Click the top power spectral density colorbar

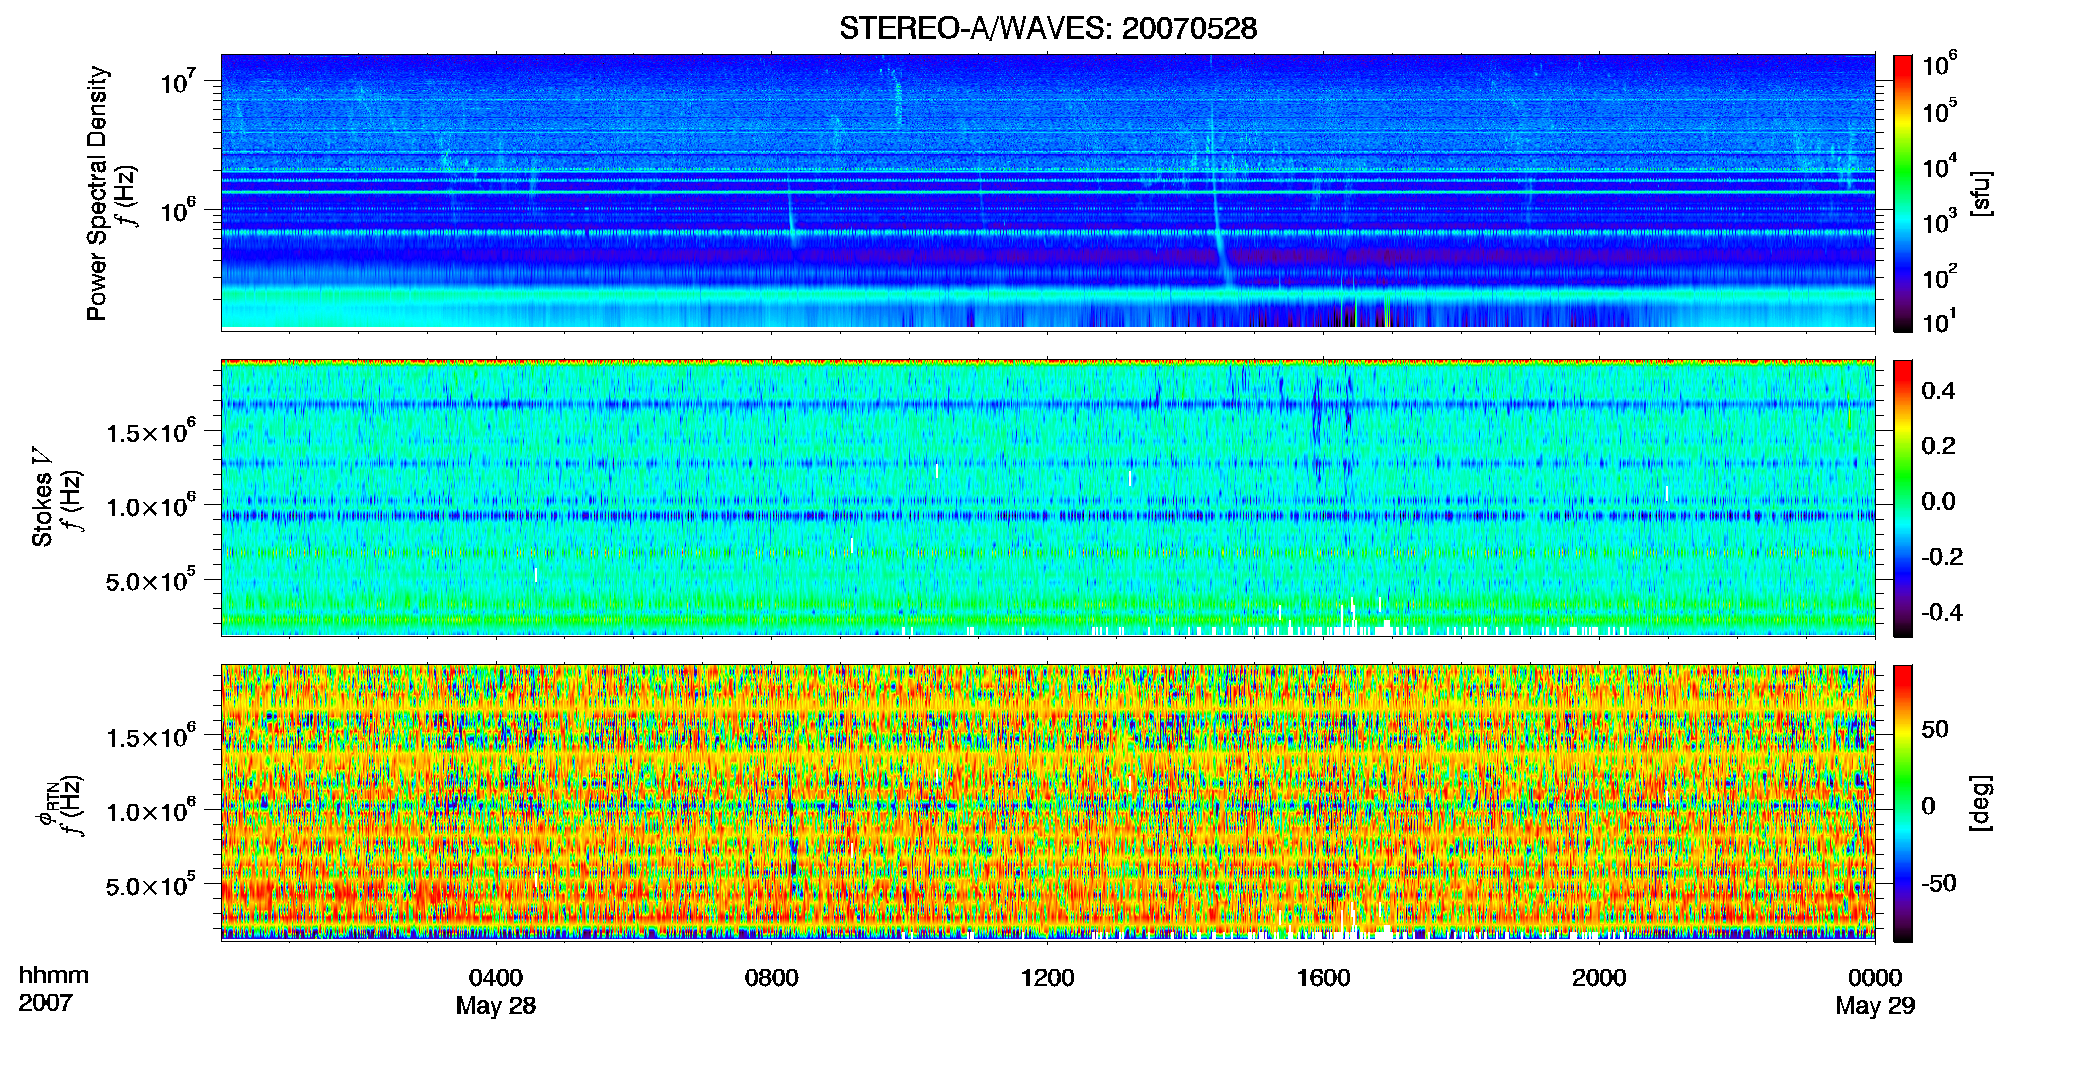[x=1903, y=193]
